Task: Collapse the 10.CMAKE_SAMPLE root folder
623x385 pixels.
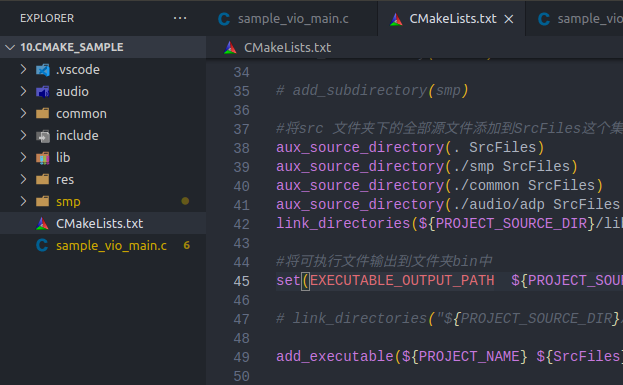Action: click(x=10, y=47)
